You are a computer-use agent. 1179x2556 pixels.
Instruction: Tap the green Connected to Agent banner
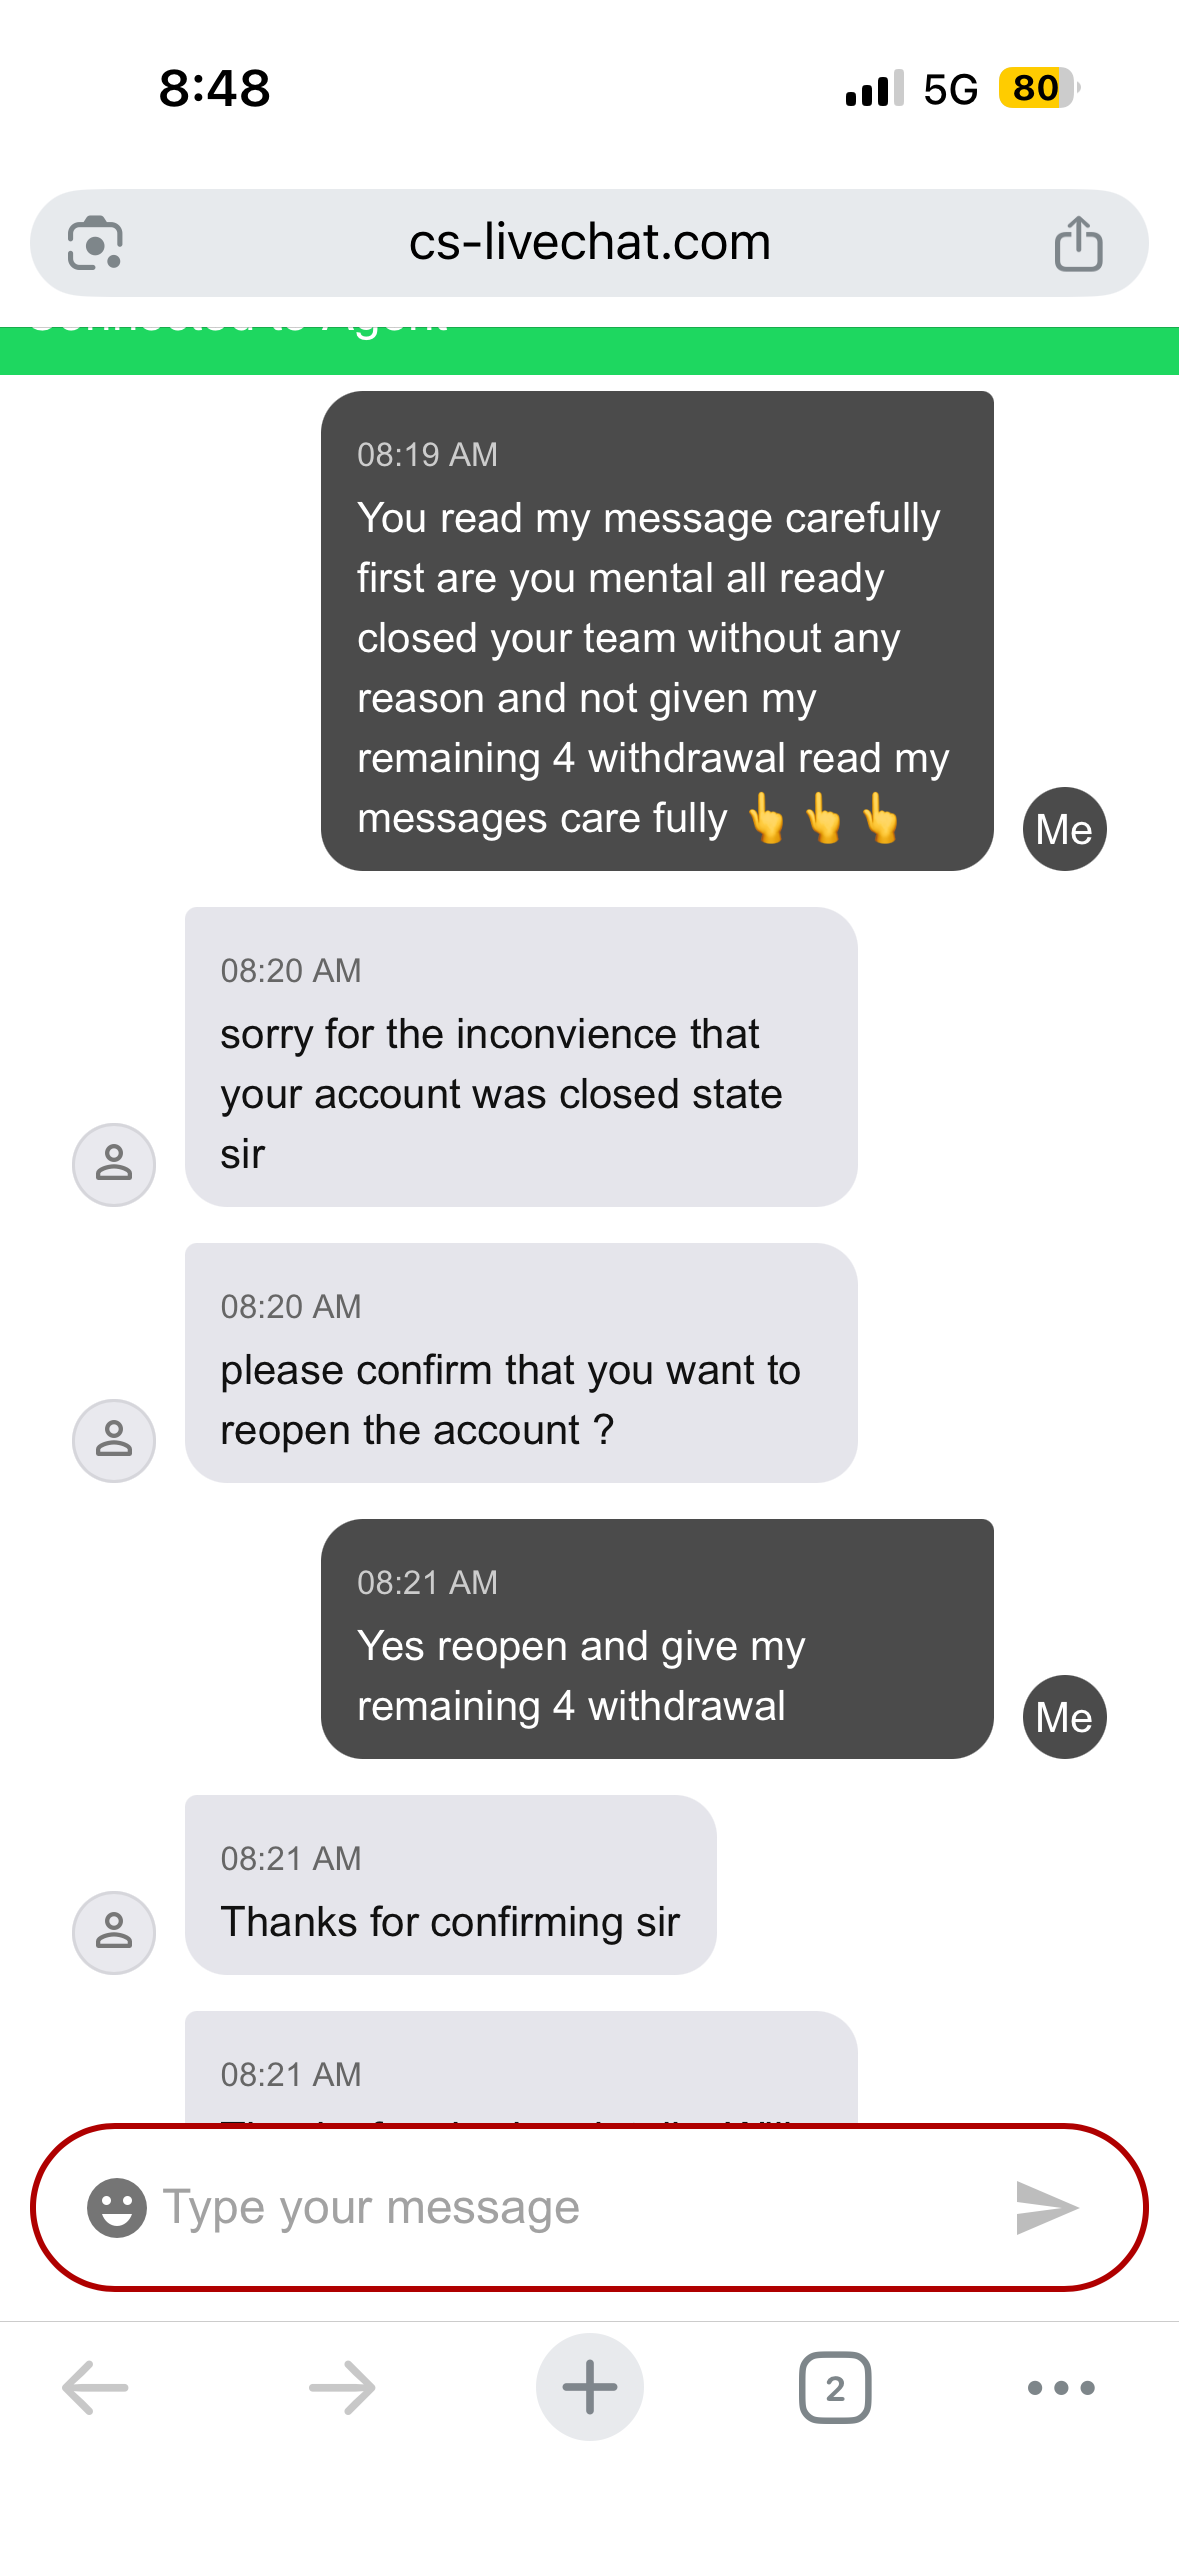[589, 350]
